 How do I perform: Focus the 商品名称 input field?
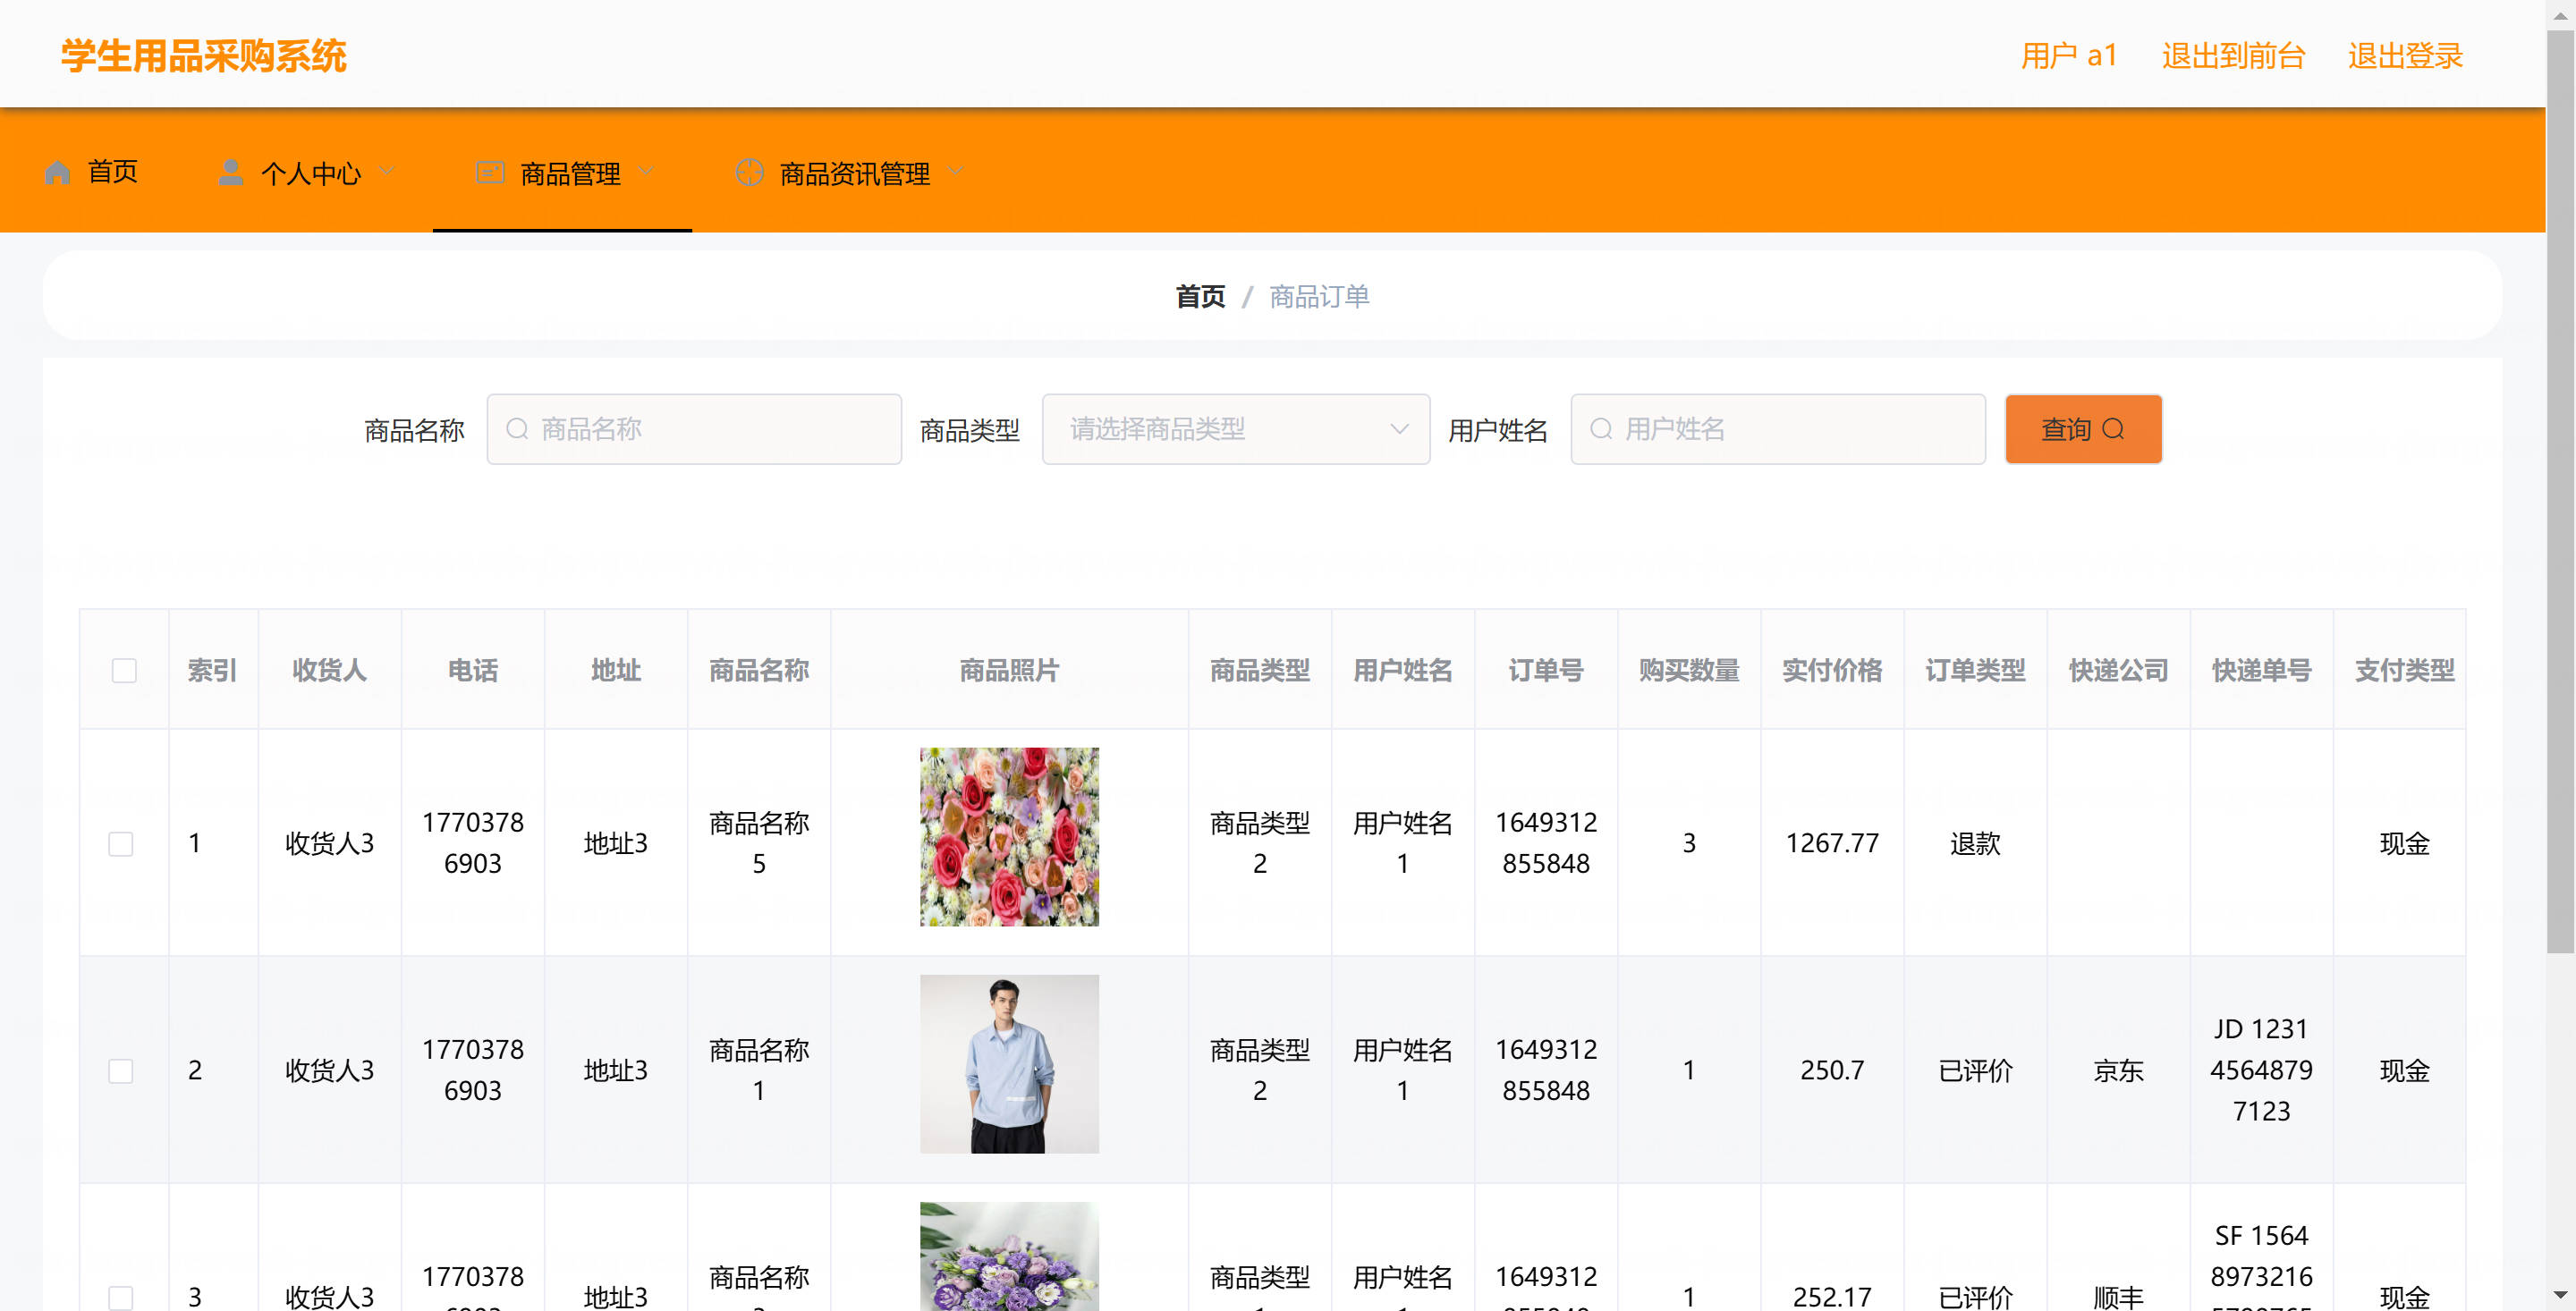click(694, 429)
